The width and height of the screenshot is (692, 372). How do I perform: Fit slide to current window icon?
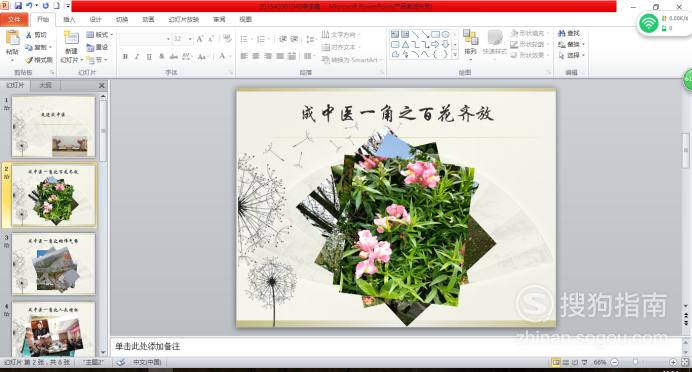point(685,362)
